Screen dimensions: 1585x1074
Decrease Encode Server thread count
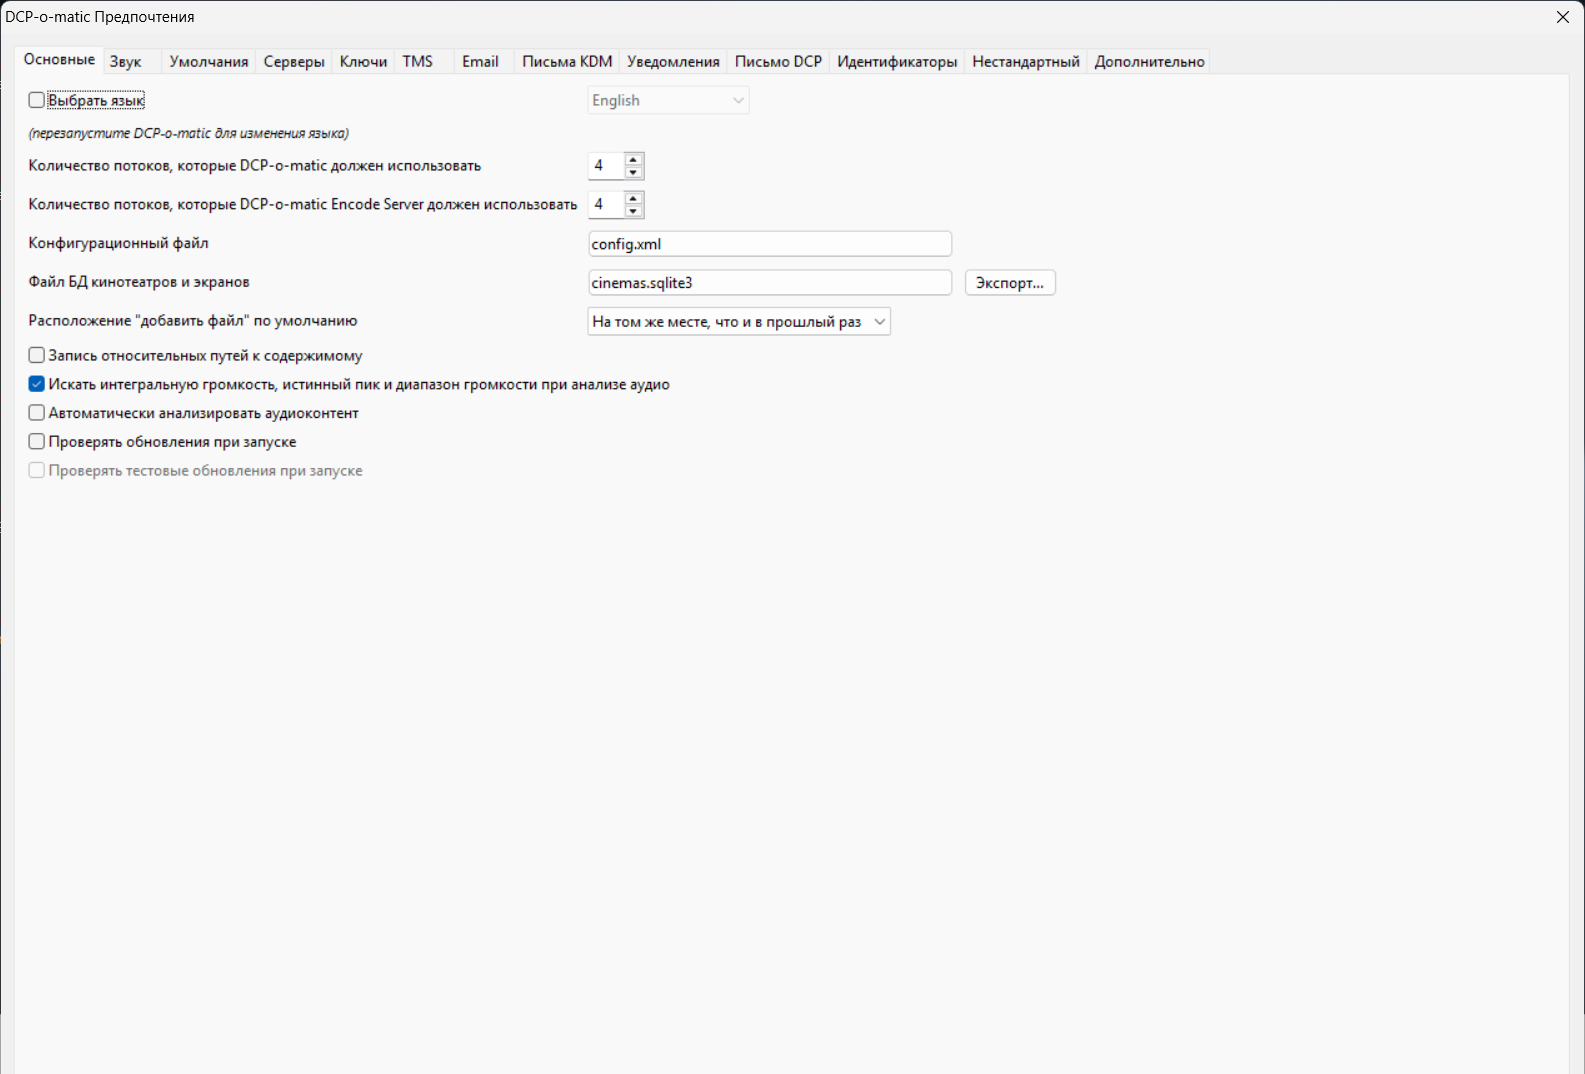pyautogui.click(x=633, y=211)
